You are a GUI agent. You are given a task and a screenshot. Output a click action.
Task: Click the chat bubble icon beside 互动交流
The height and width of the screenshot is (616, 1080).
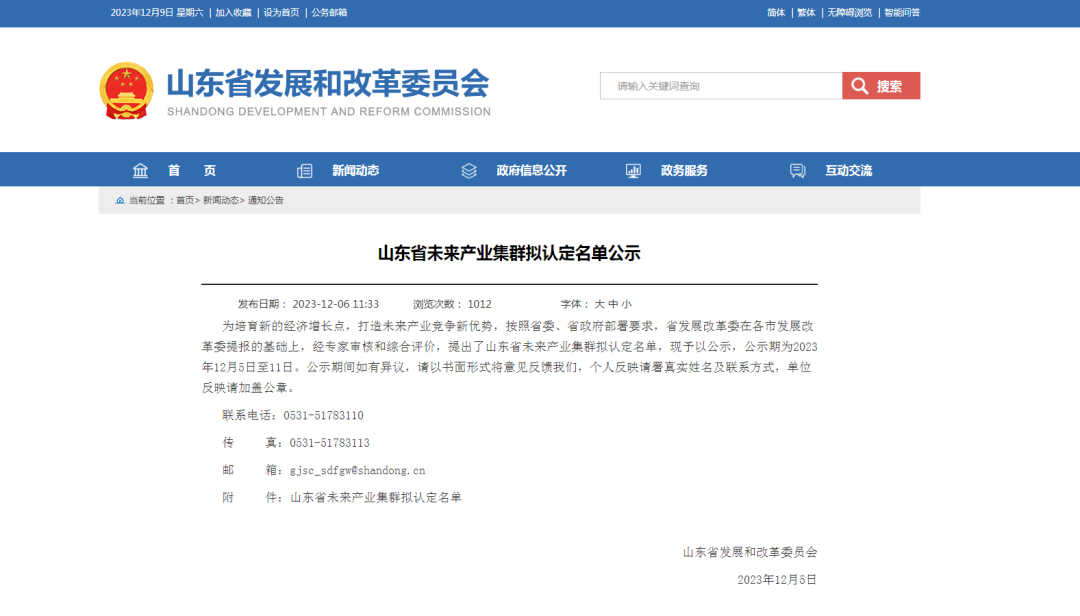coord(798,171)
